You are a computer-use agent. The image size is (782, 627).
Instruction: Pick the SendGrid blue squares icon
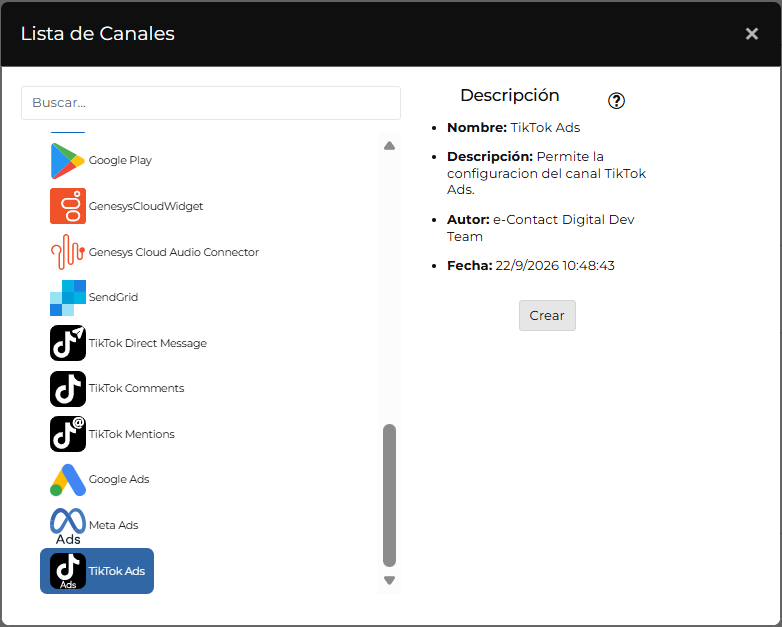tap(68, 298)
